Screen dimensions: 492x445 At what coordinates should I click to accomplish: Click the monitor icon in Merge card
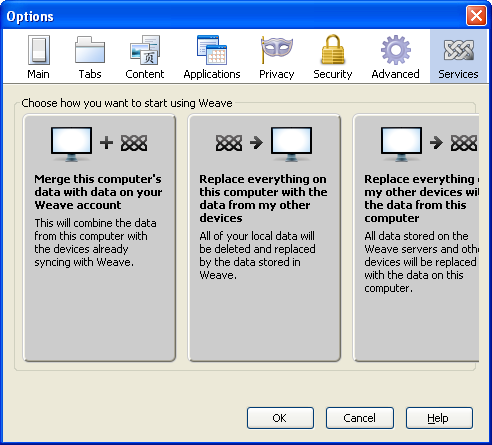[71, 144]
